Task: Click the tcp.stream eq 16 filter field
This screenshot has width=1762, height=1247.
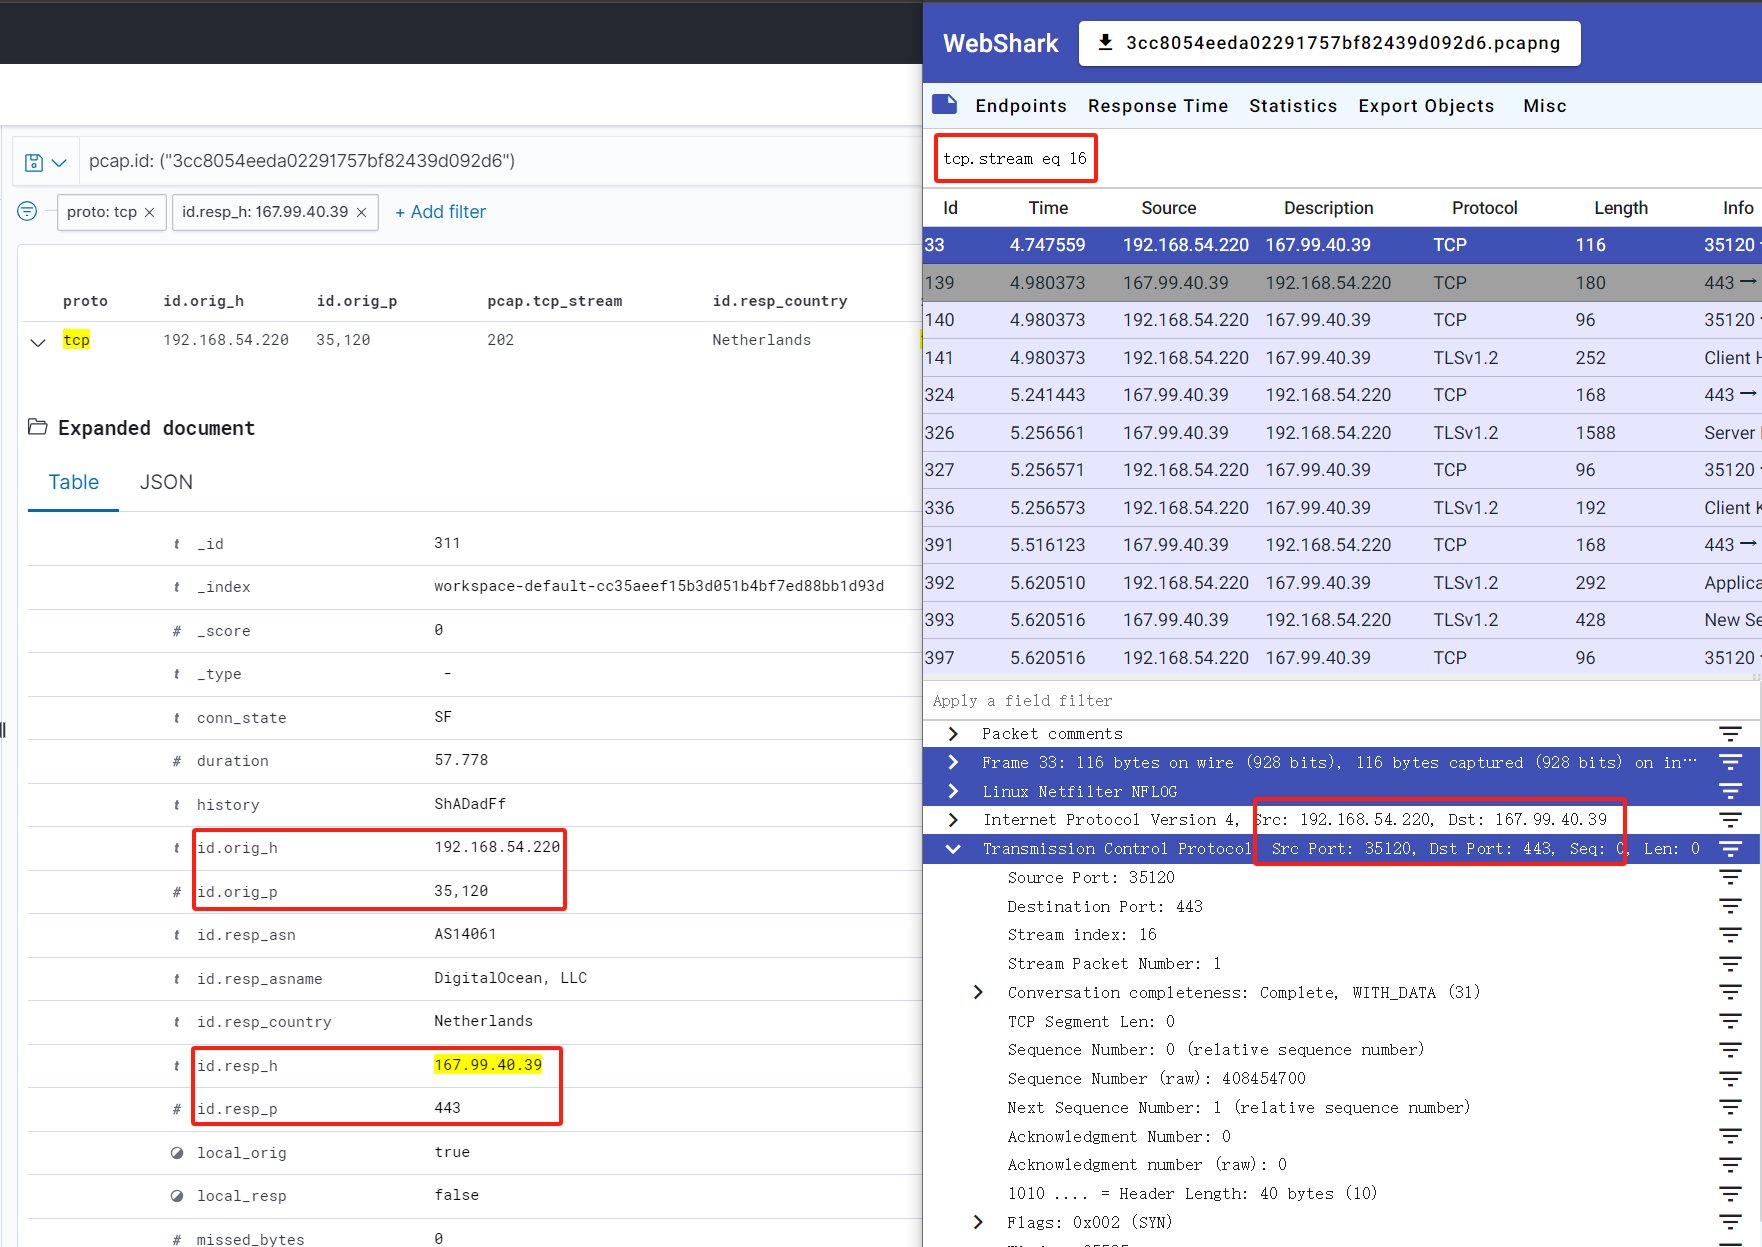Action: tap(1015, 159)
